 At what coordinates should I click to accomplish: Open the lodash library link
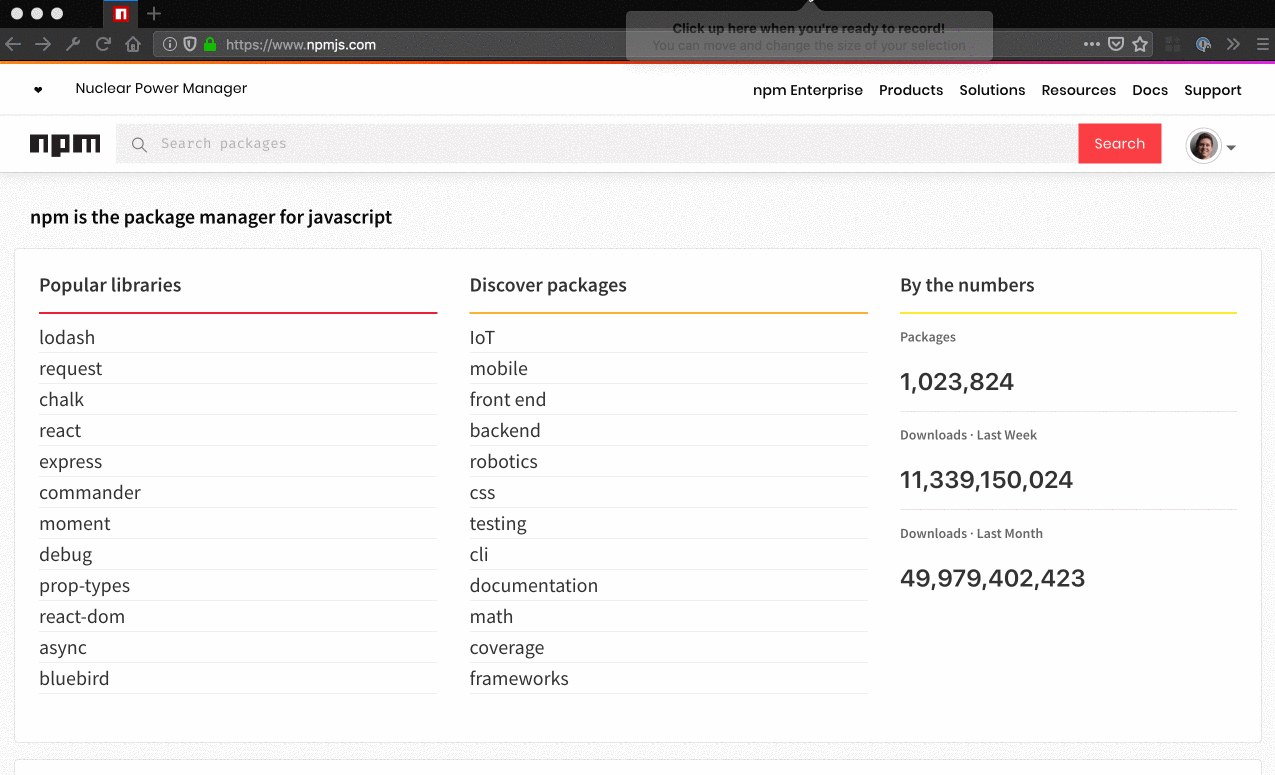point(67,338)
